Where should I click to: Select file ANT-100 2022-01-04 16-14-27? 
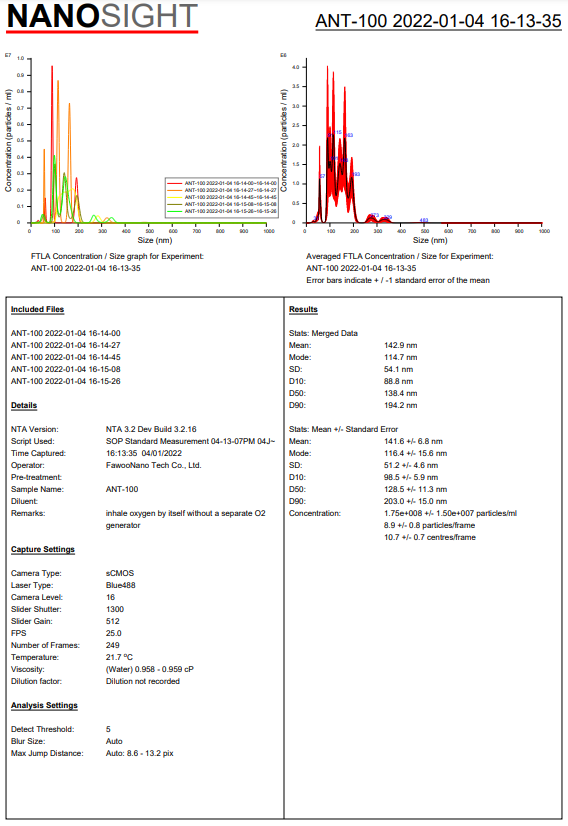pos(65,346)
